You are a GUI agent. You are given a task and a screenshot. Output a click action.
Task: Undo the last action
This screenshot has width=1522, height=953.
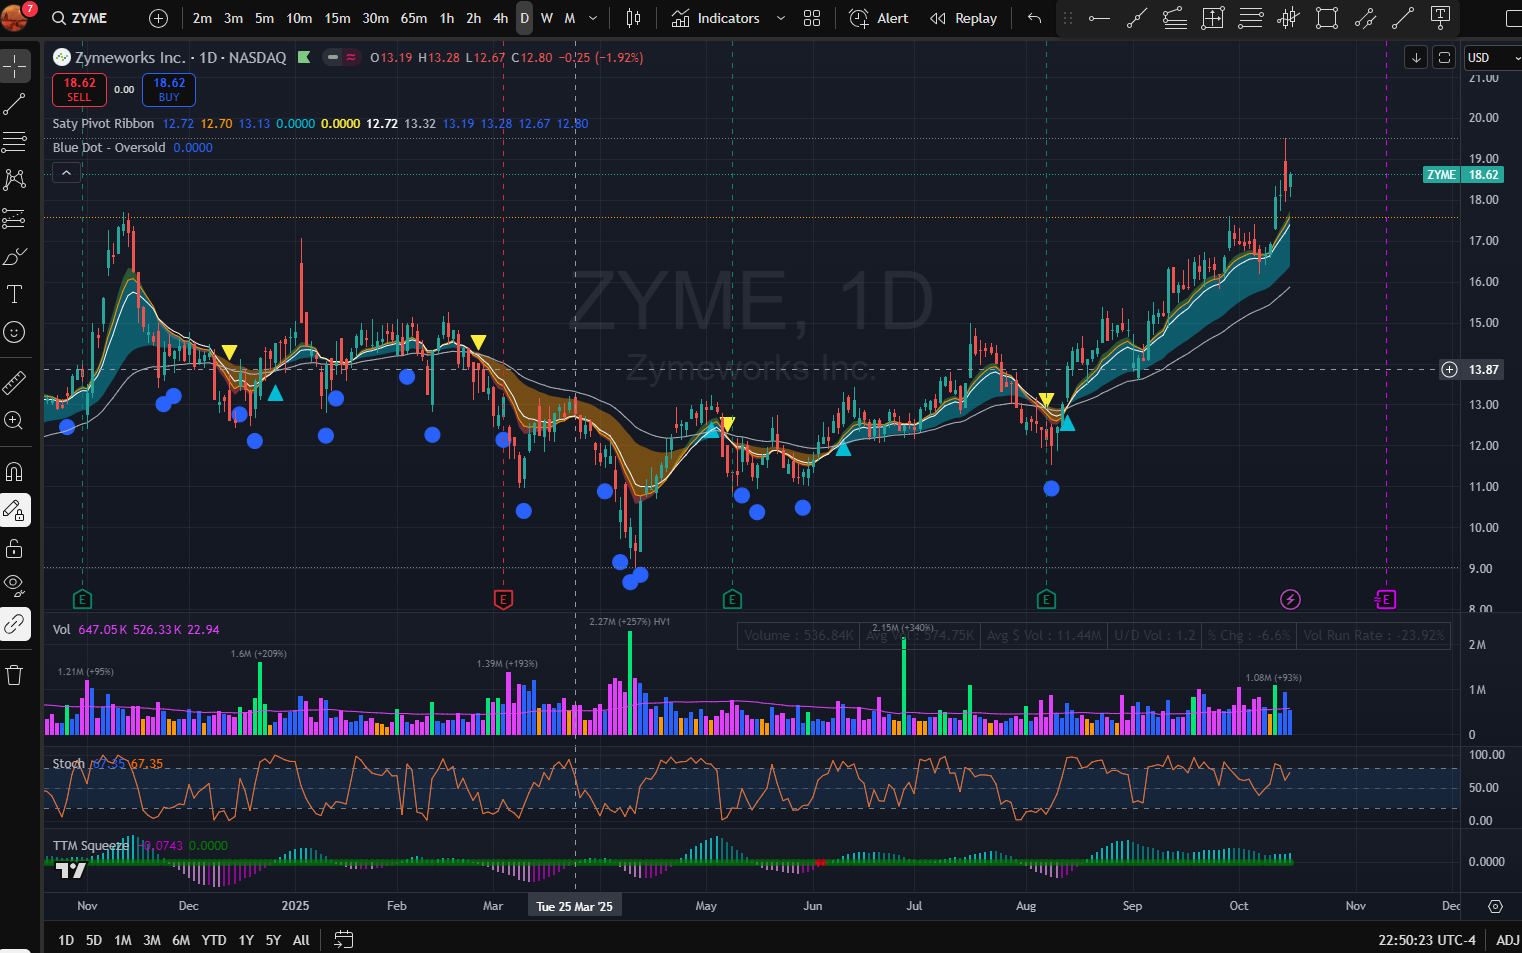click(x=1034, y=18)
